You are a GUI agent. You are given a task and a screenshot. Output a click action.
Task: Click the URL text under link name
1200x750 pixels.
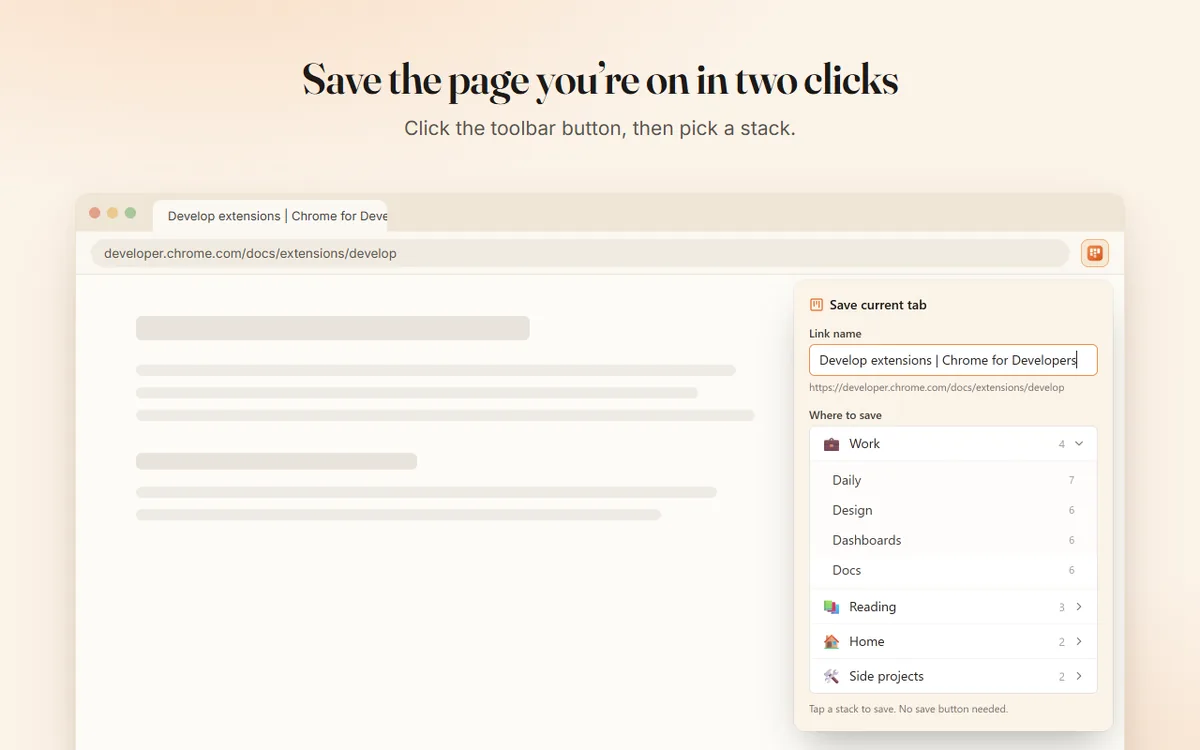pyautogui.click(x=936, y=388)
